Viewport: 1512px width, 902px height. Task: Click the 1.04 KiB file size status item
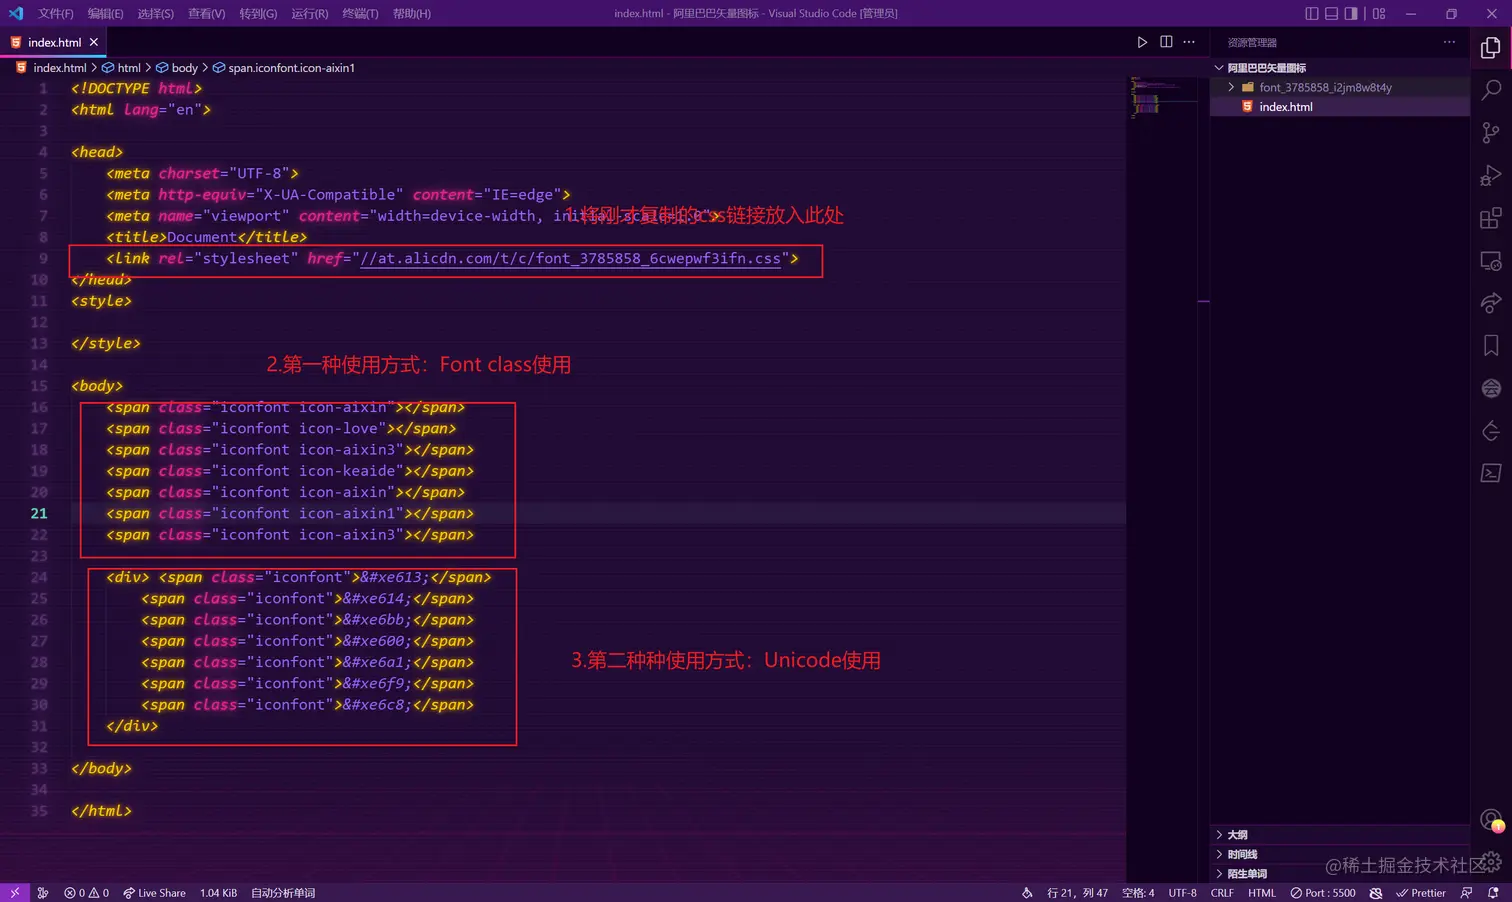218,892
